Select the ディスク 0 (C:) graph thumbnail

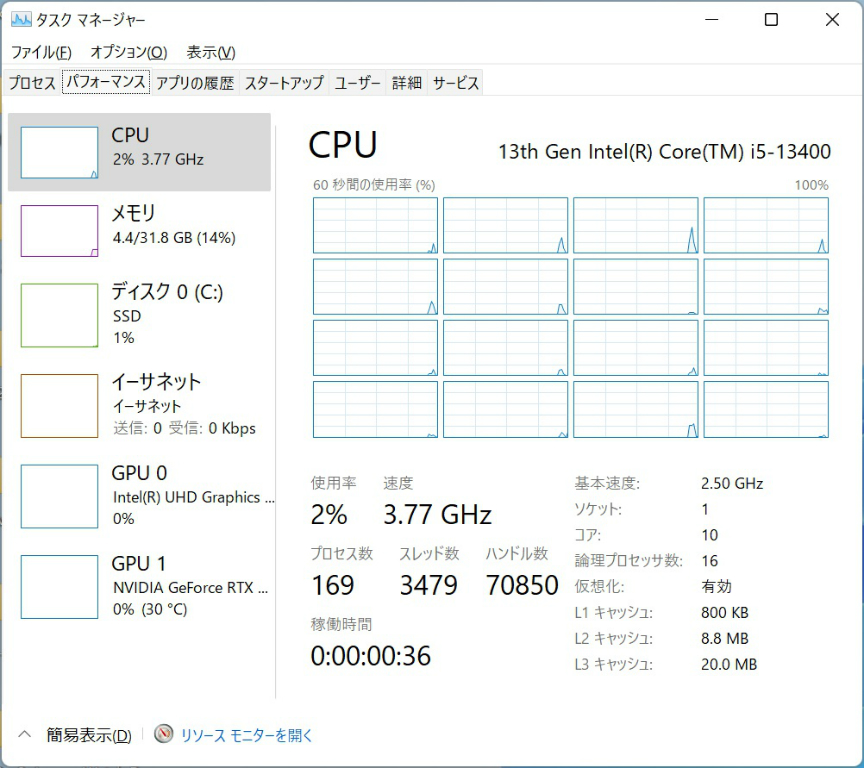point(60,315)
